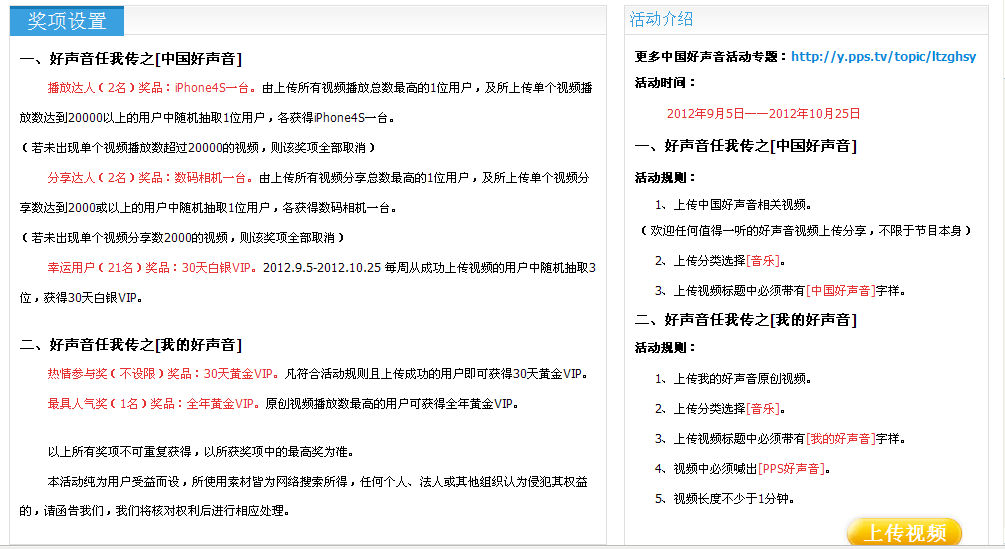Click rule 1、上传我的好声音原创视频

[734, 379]
